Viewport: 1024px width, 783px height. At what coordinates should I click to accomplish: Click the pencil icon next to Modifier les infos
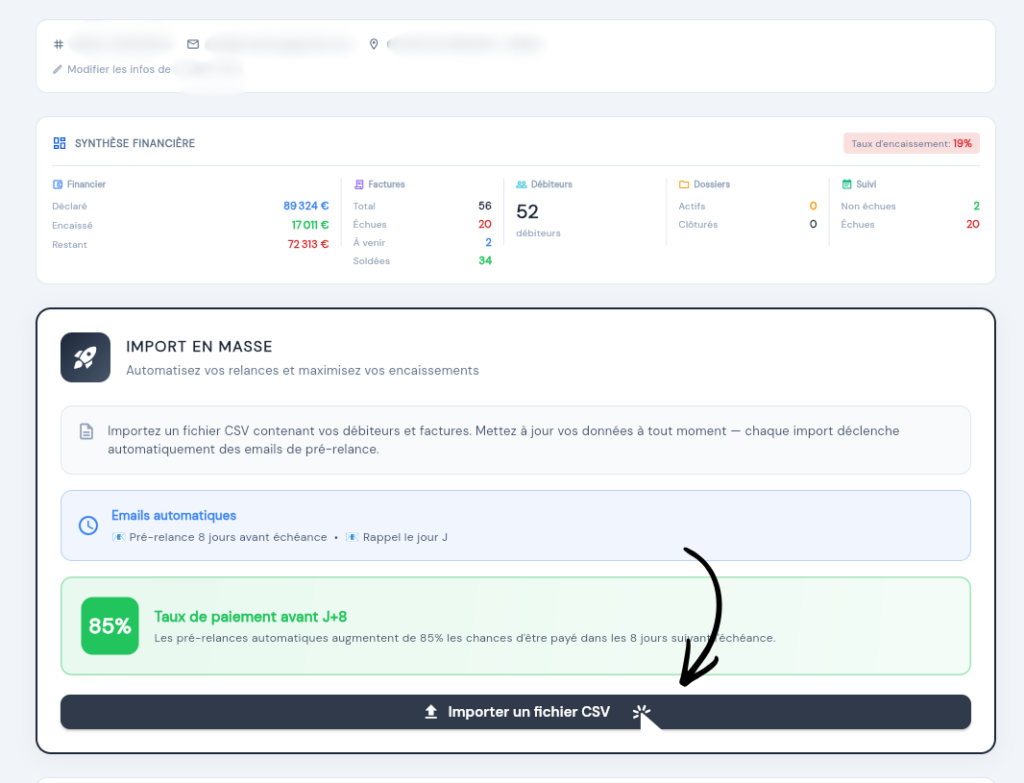click(58, 70)
